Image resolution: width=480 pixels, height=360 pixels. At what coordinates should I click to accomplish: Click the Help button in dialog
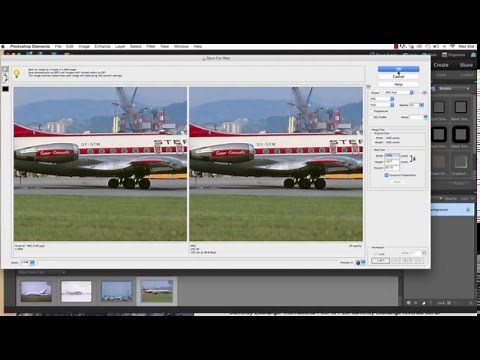tap(398, 84)
